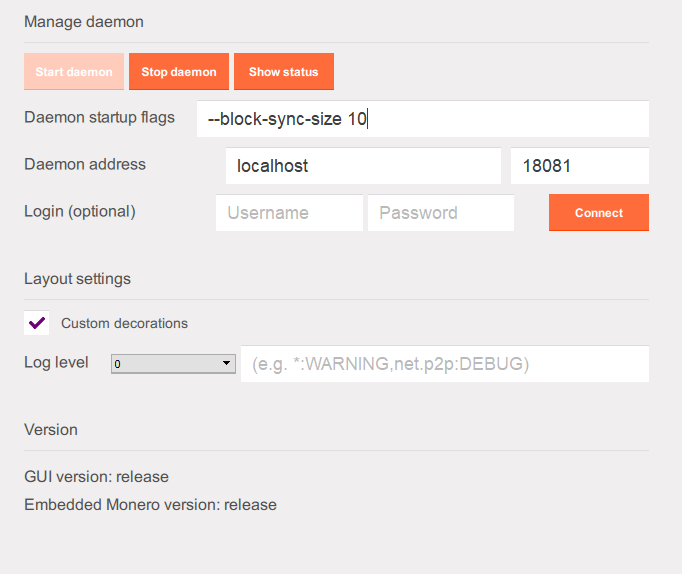Edit the localhost daemon address field
The width and height of the screenshot is (682, 574).
pyautogui.click(x=363, y=166)
